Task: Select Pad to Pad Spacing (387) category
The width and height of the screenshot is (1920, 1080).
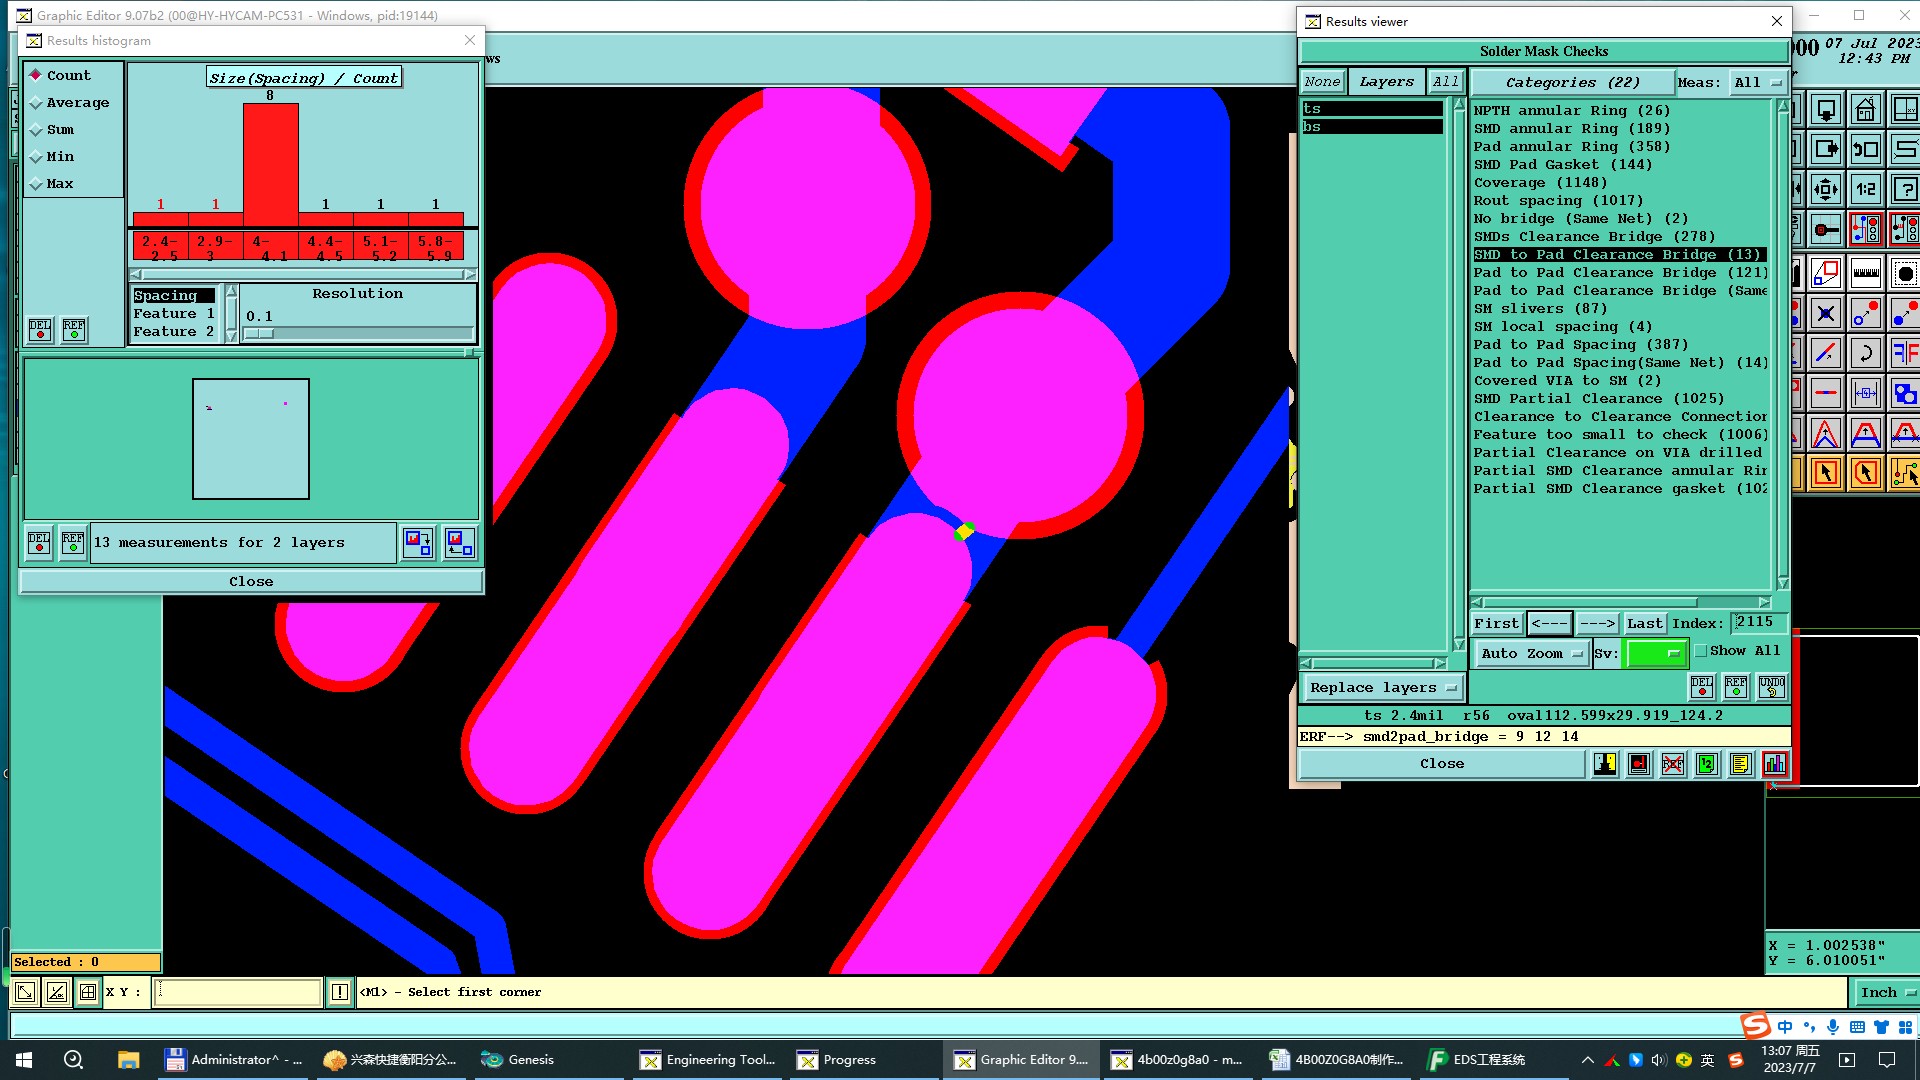Action: coord(1580,345)
